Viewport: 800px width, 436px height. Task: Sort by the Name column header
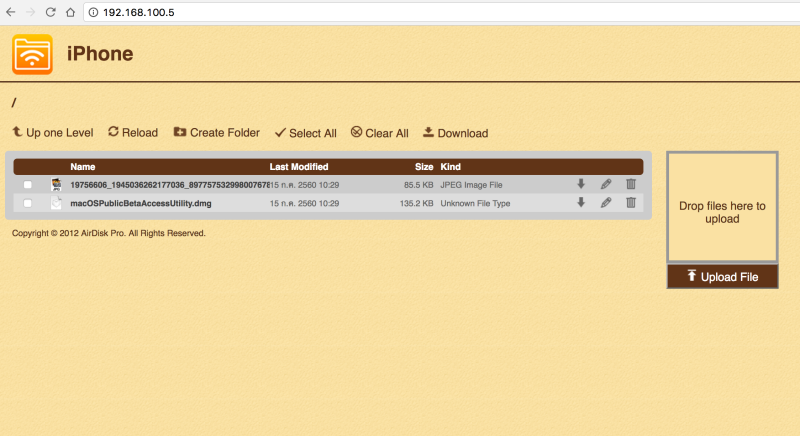pyautogui.click(x=83, y=167)
